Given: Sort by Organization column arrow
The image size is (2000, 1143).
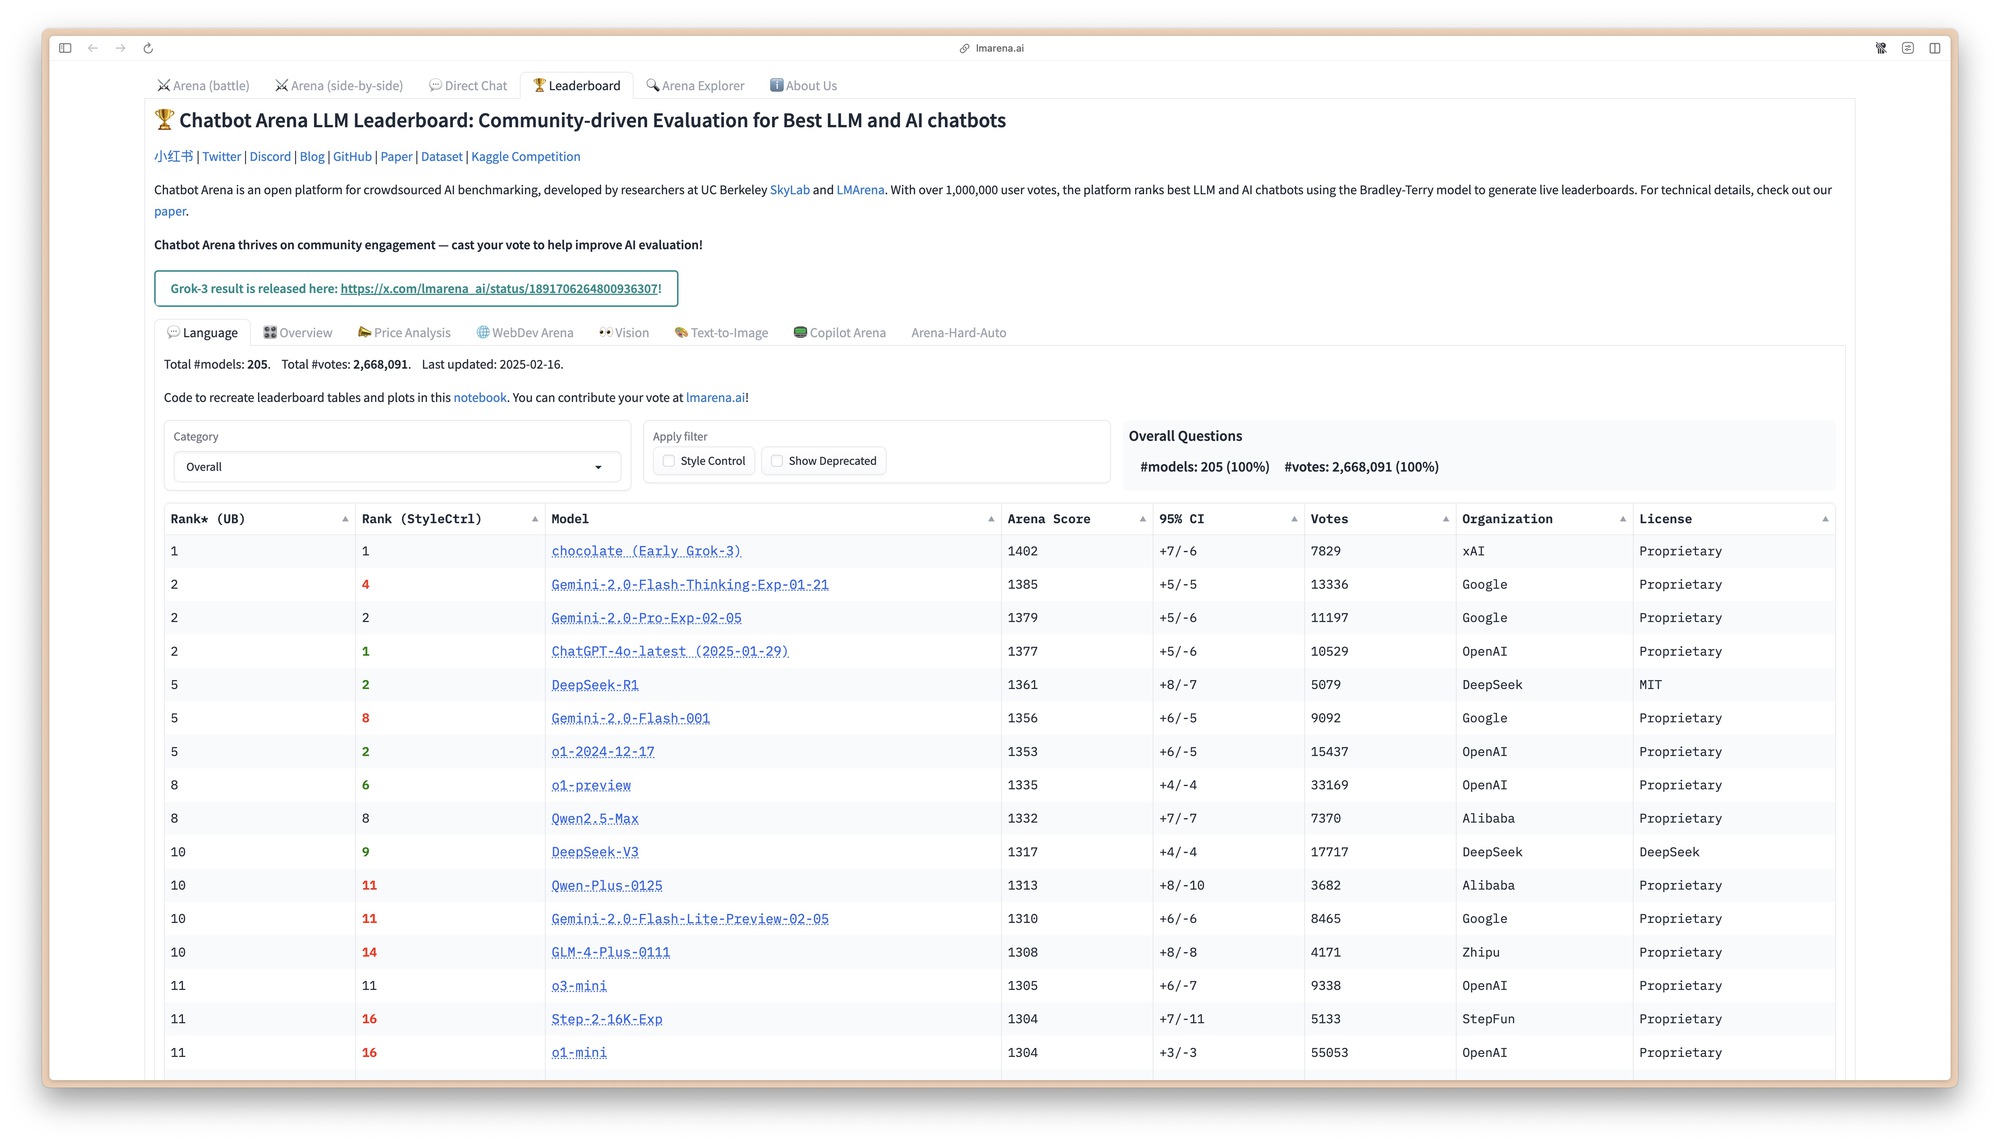Looking at the screenshot, I should click(x=1623, y=519).
